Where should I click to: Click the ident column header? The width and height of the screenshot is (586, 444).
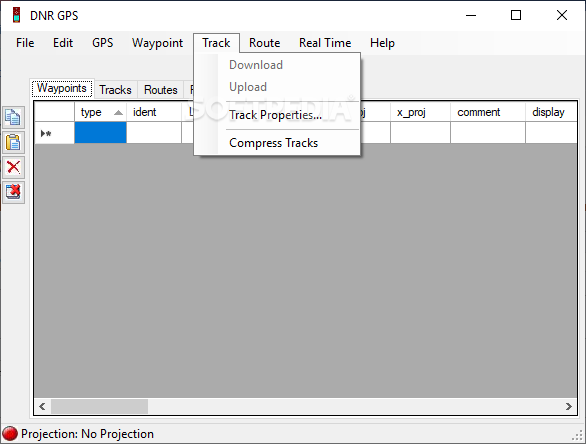pos(154,112)
